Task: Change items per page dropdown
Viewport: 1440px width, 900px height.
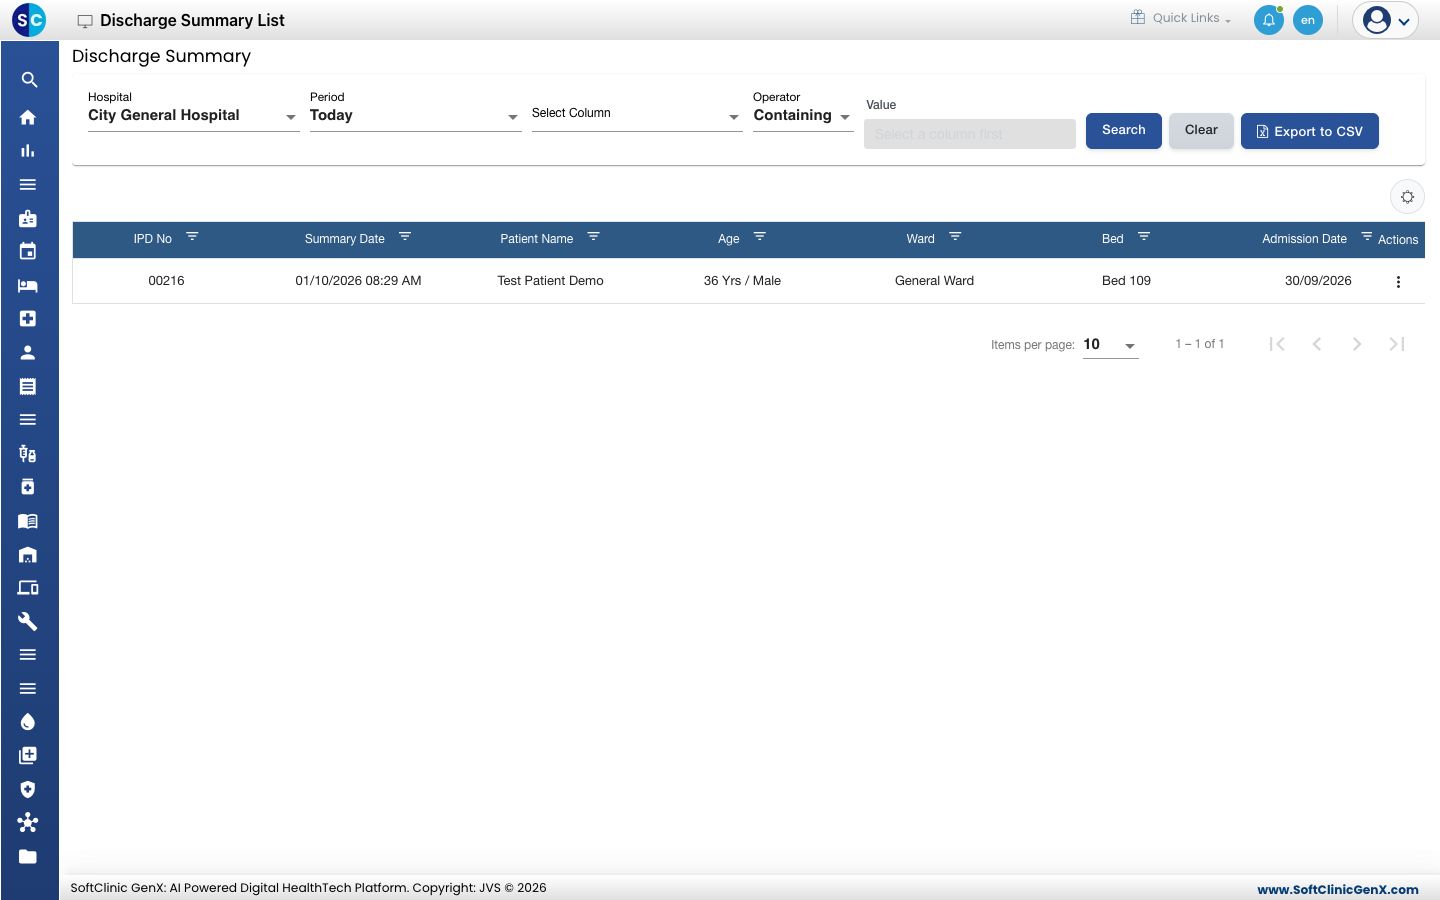Action: (x=1110, y=345)
